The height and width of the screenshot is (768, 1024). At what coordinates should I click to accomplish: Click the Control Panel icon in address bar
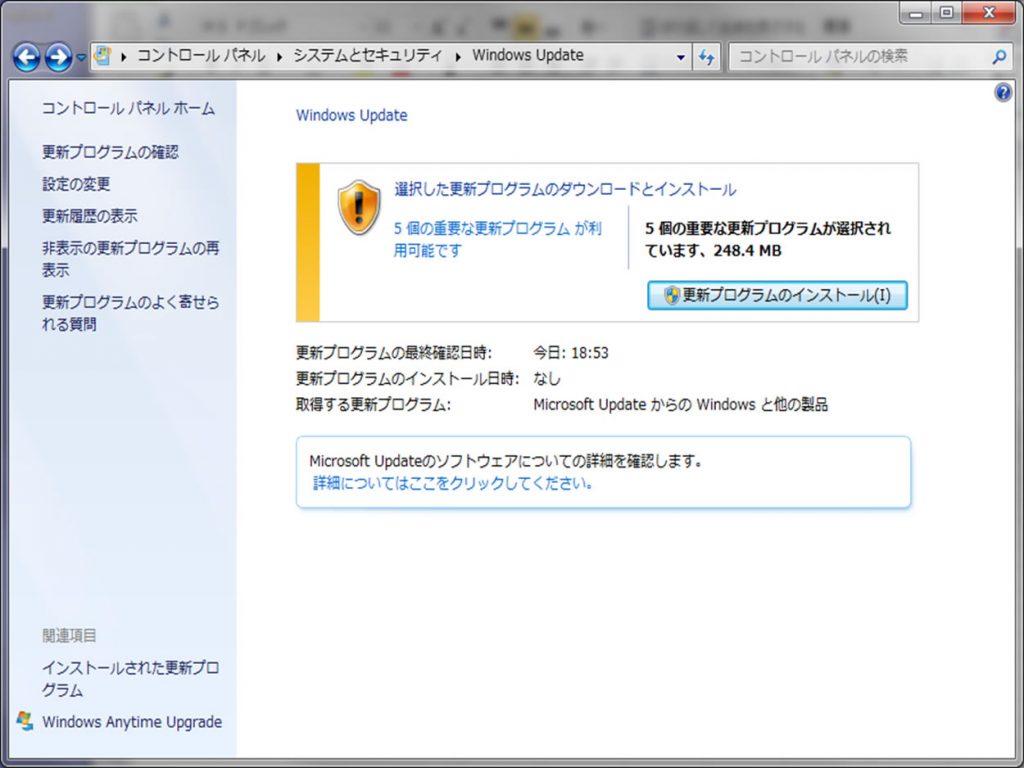[103, 56]
